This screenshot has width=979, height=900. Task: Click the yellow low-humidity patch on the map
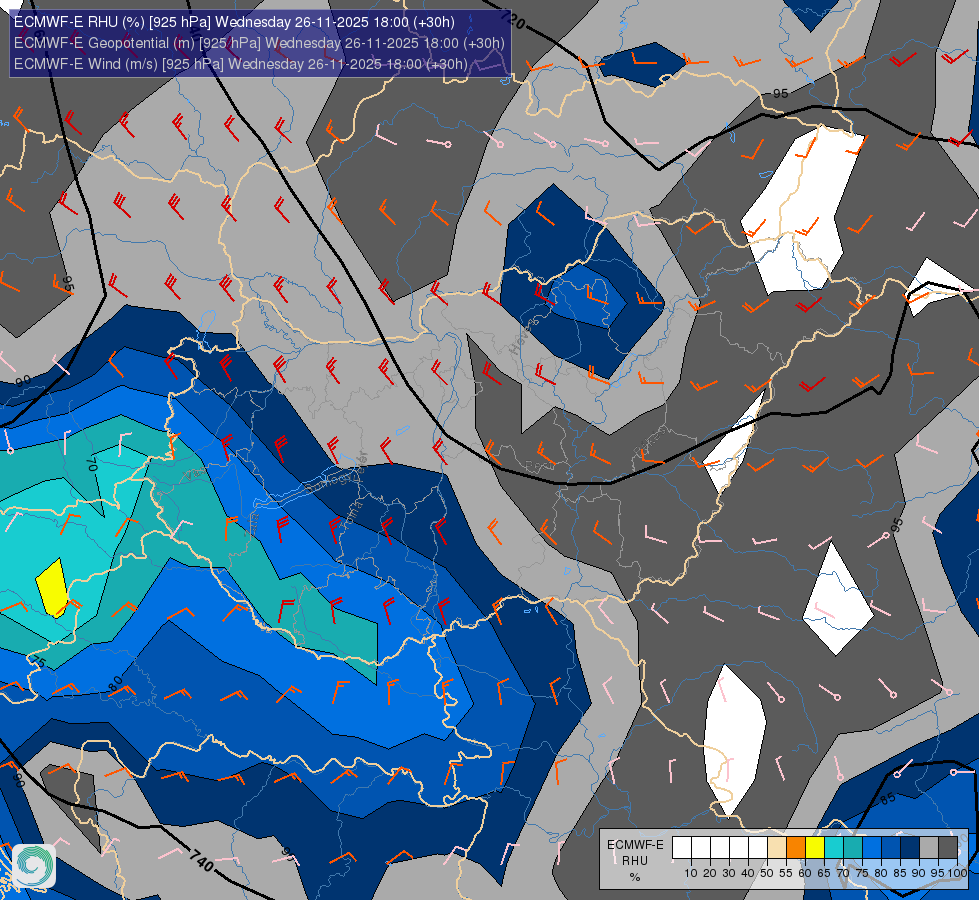tap(52, 588)
